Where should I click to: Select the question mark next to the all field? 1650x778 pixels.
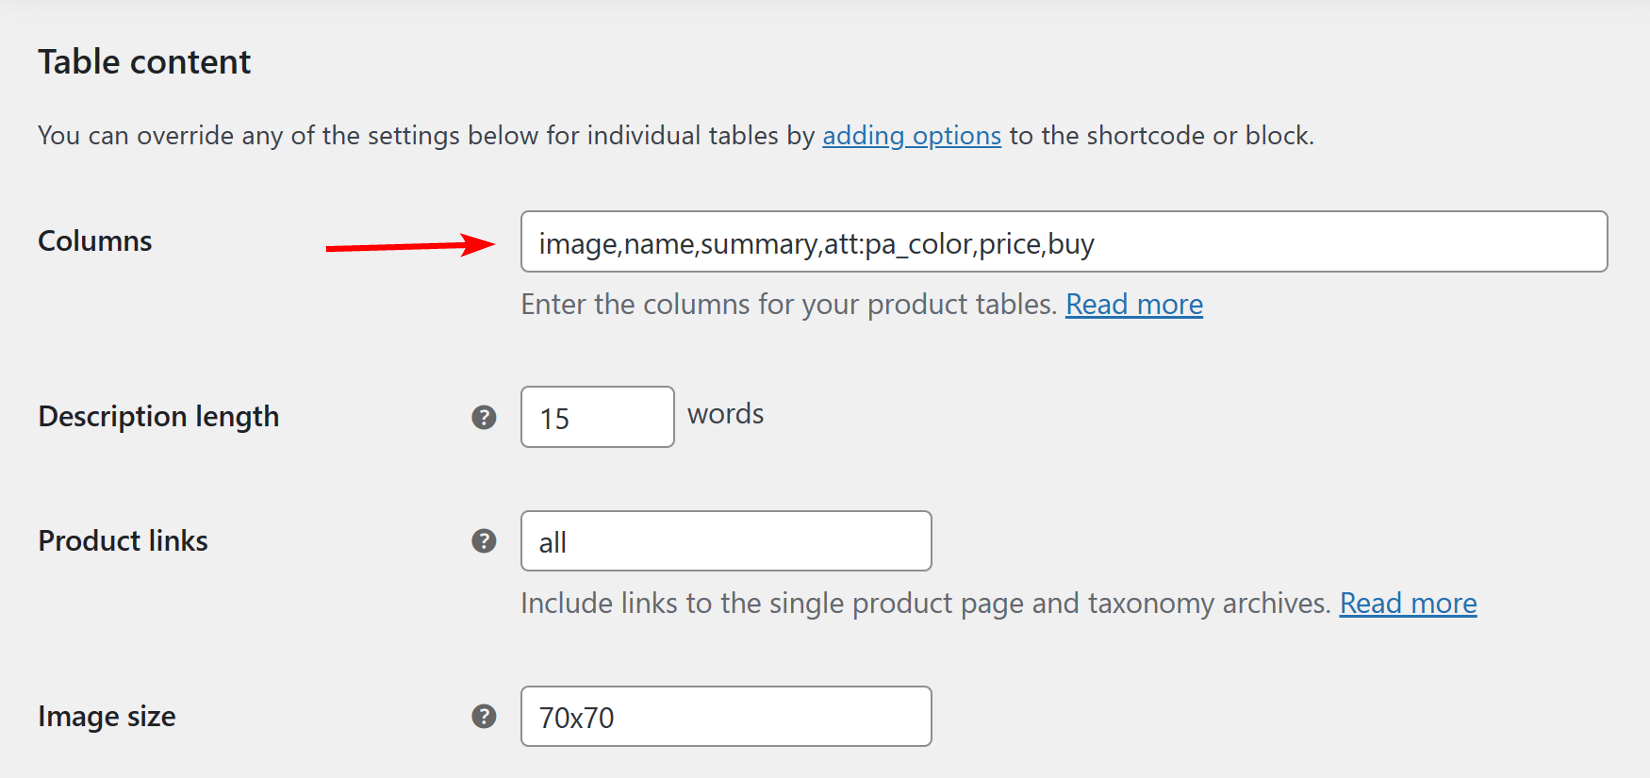(x=484, y=540)
